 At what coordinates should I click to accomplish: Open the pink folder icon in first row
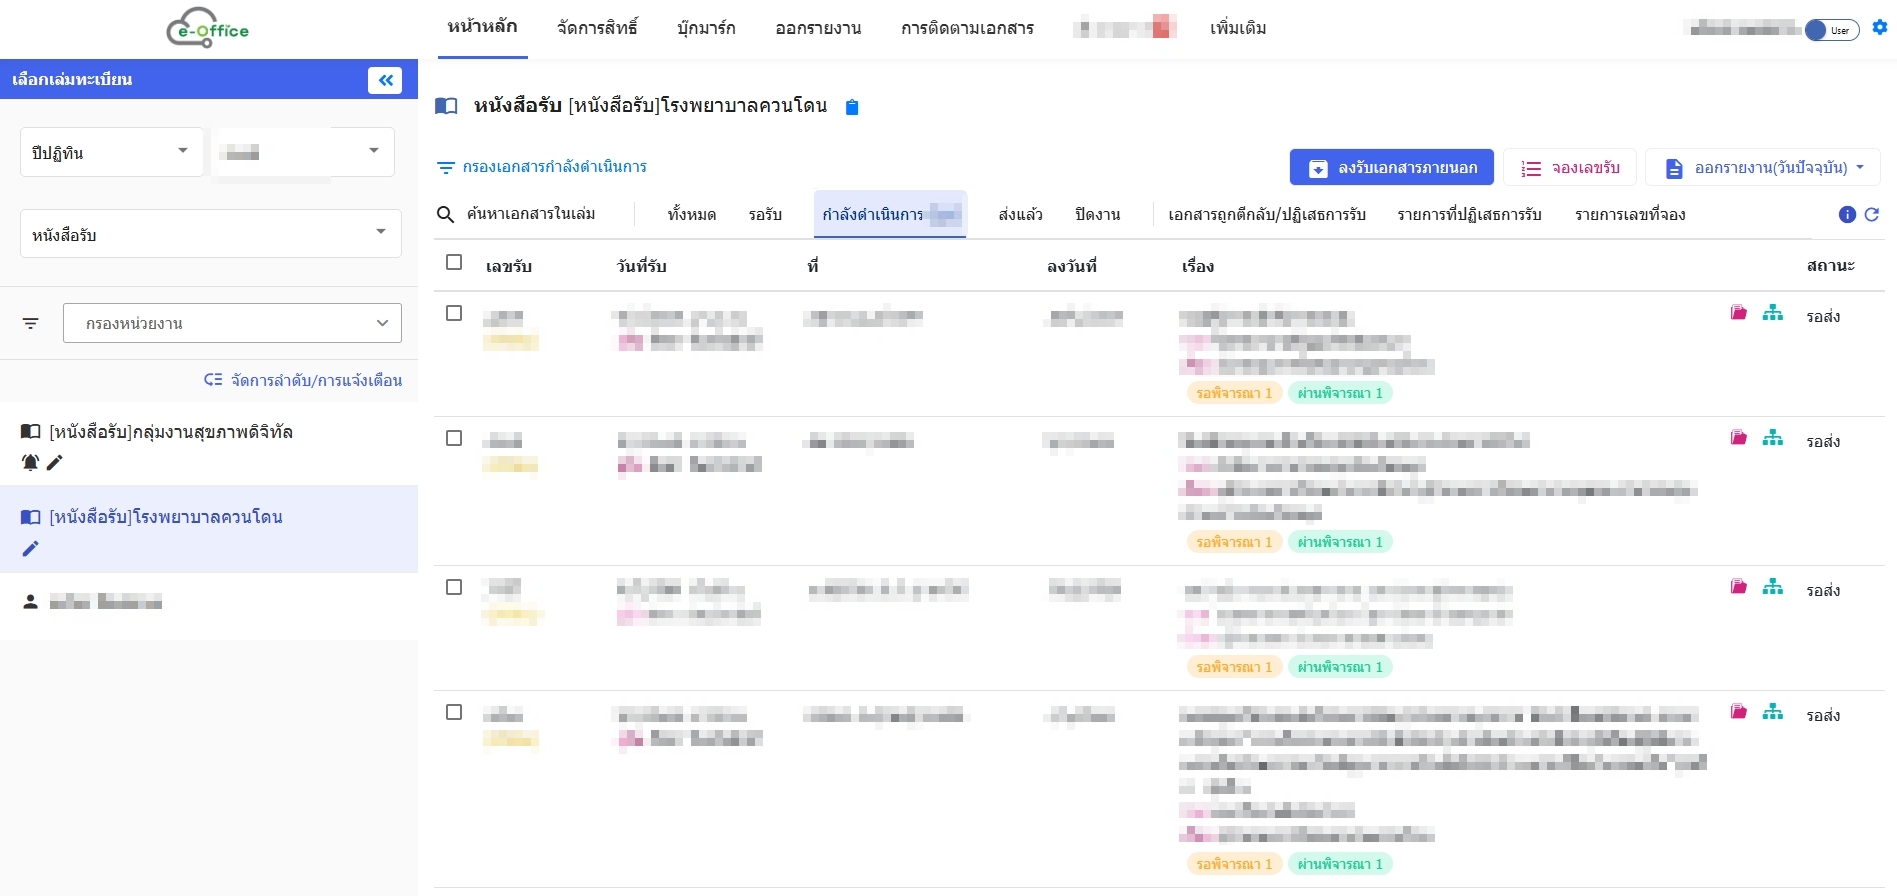[1739, 313]
